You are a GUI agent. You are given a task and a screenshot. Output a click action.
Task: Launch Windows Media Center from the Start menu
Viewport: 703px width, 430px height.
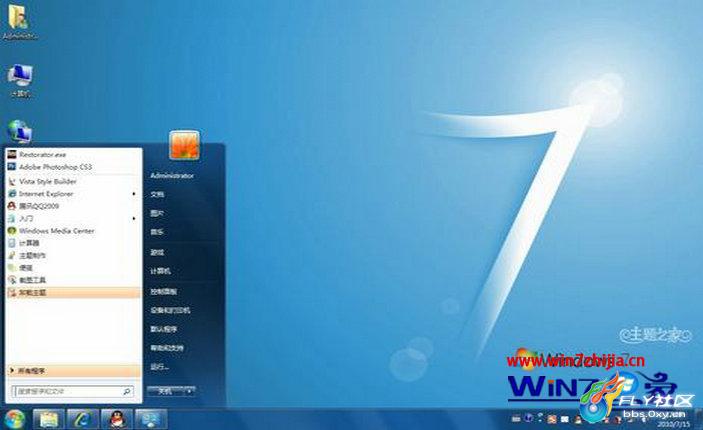pyautogui.click(x=74, y=231)
